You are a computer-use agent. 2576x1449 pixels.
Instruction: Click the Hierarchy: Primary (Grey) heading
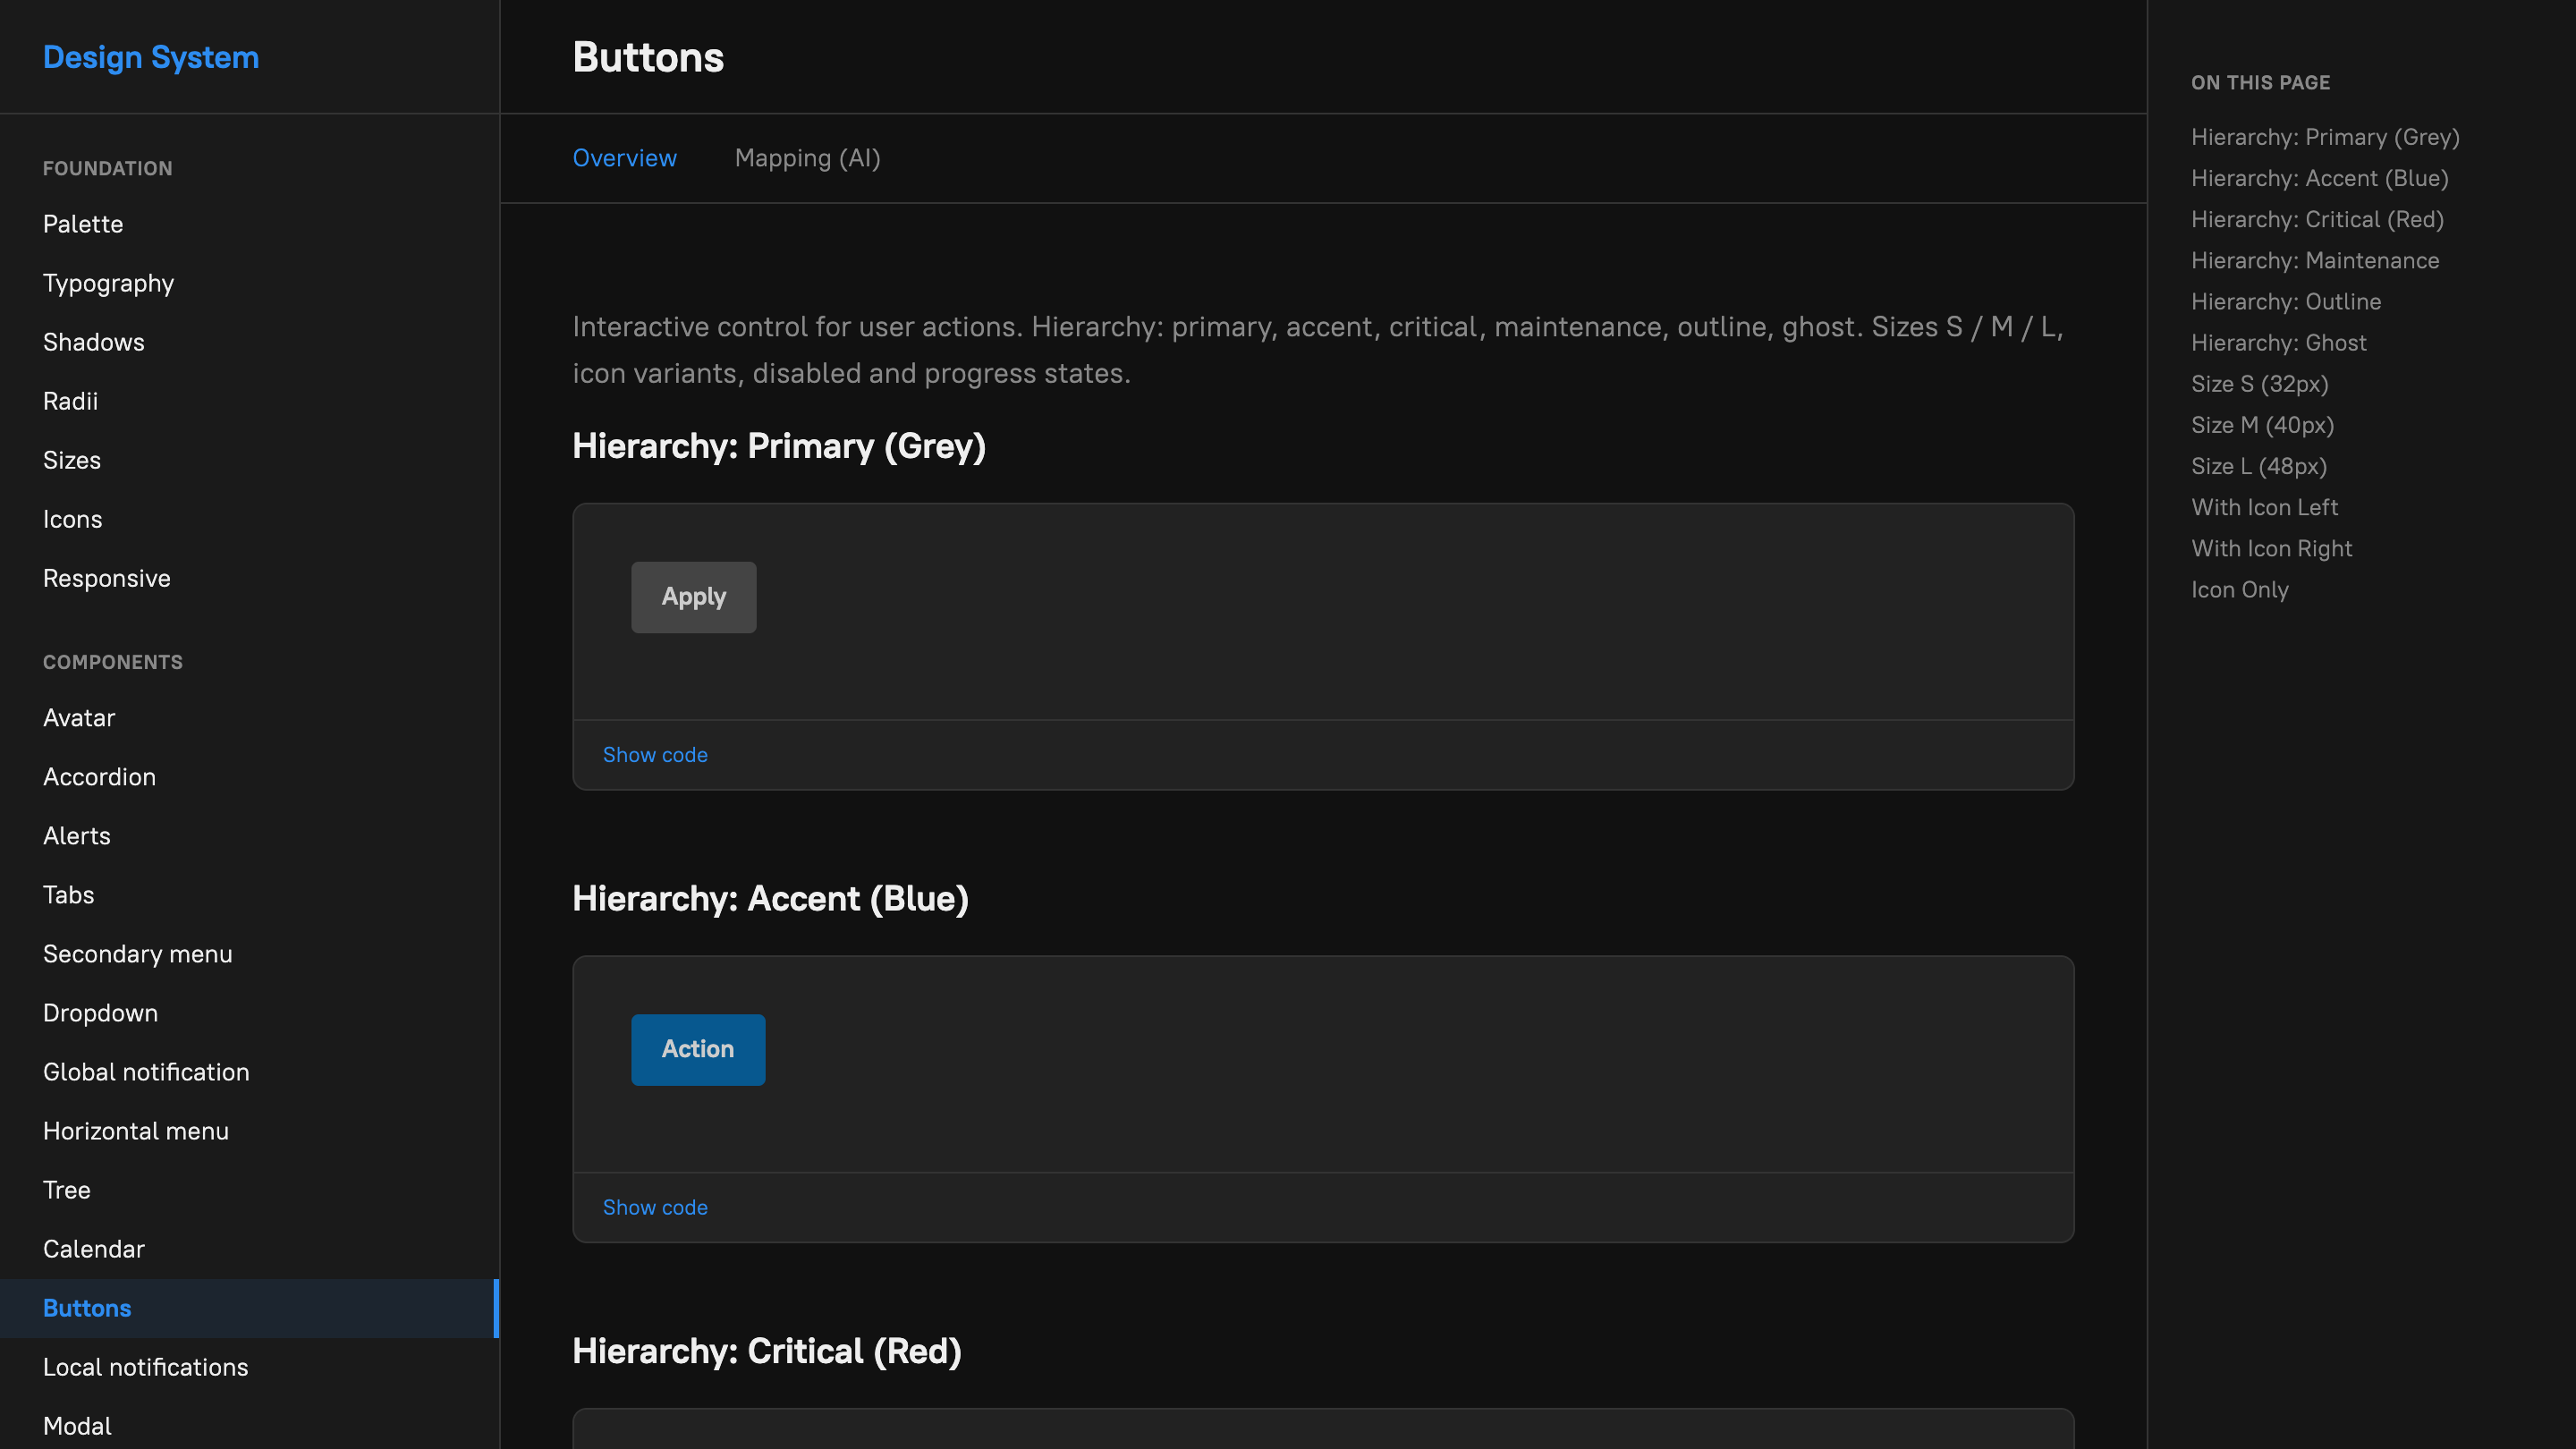(x=779, y=446)
